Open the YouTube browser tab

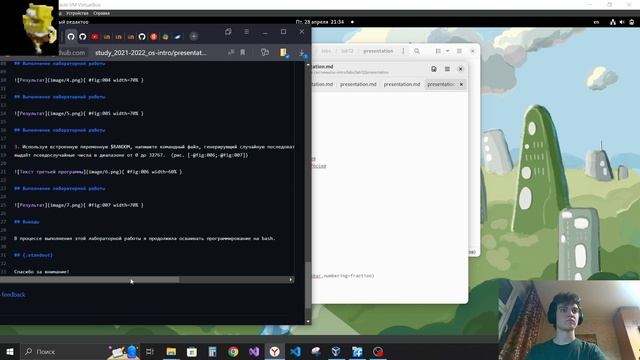pyautogui.click(x=95, y=37)
